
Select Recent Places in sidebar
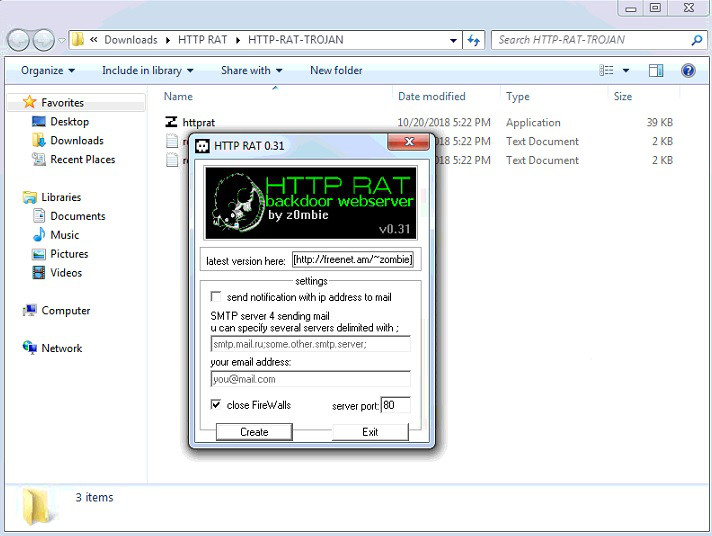83,159
